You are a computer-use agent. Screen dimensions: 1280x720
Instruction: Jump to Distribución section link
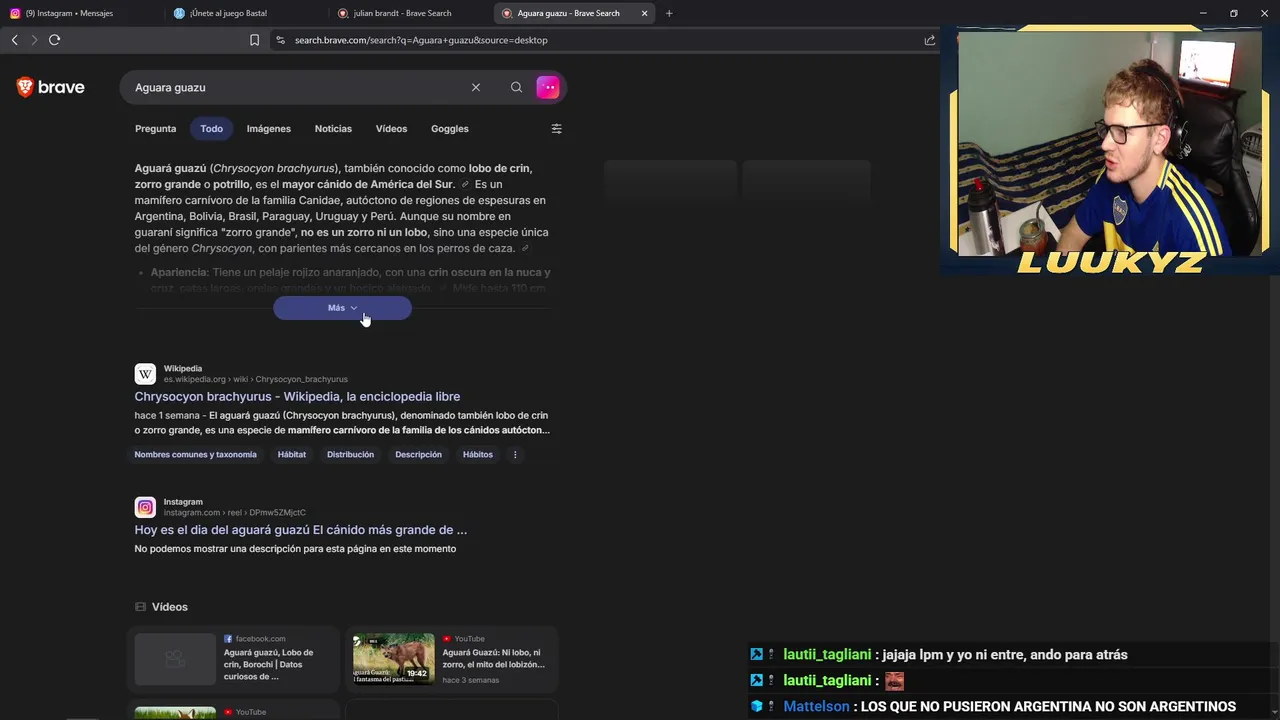(x=350, y=455)
